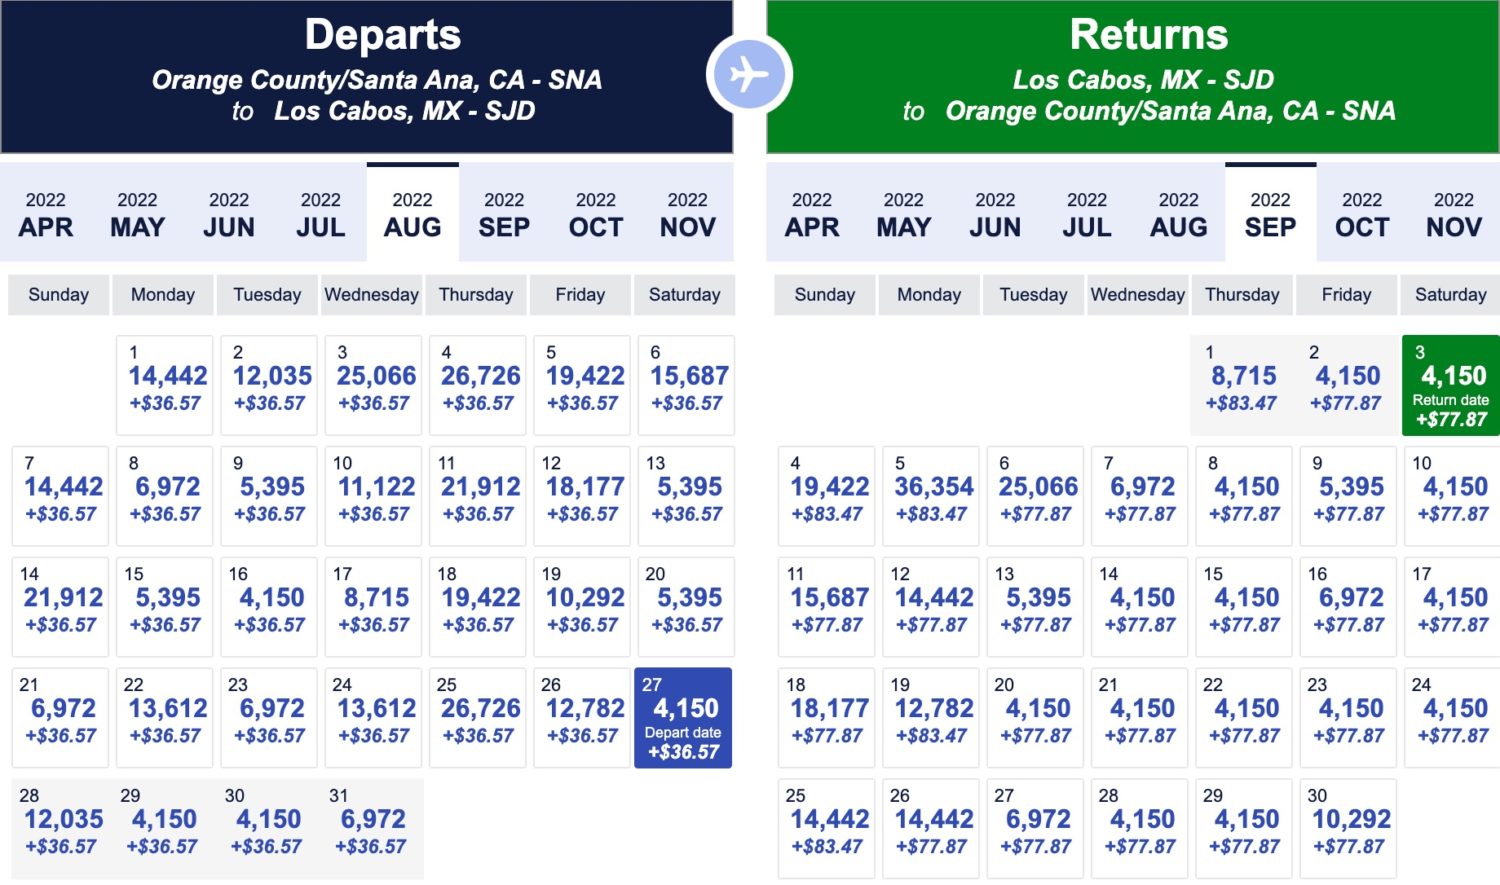
Task: Open the 2022 JUN returns month tab
Action: [994, 213]
